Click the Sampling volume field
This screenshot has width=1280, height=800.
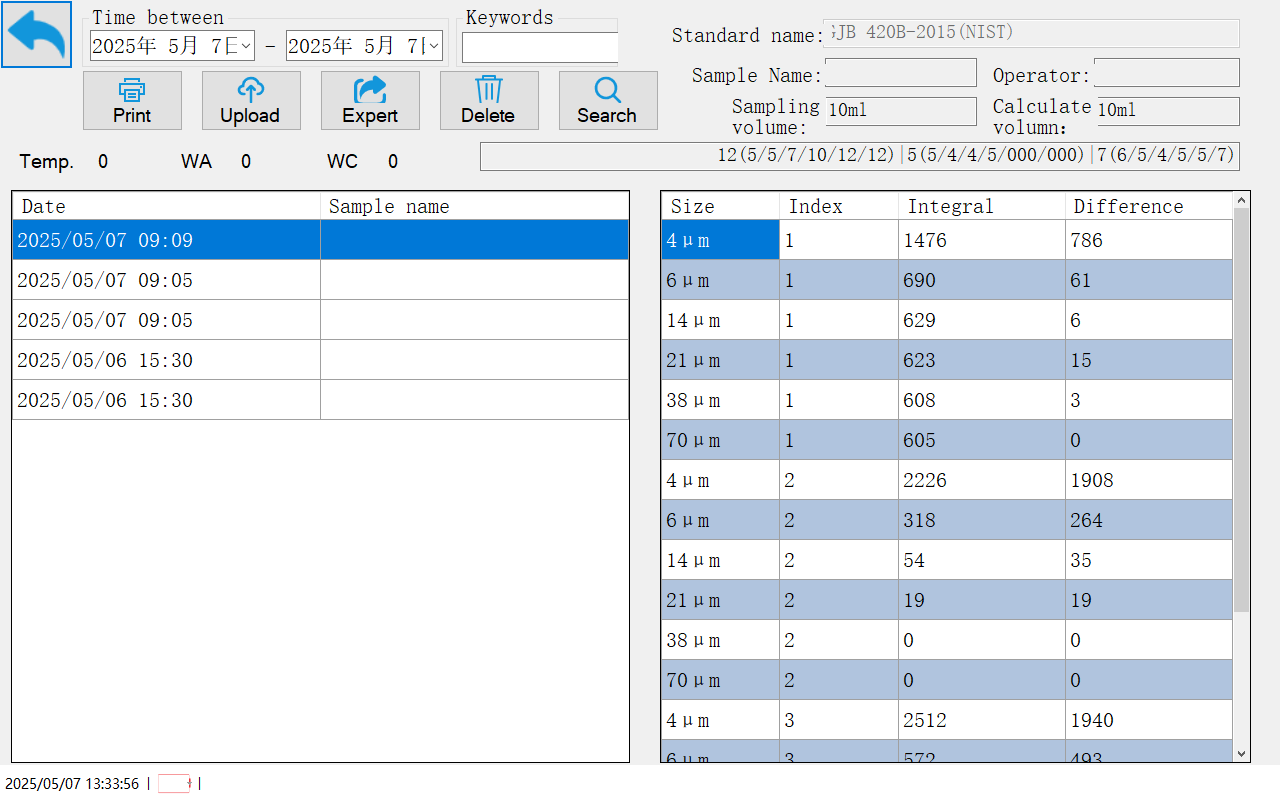[900, 111]
